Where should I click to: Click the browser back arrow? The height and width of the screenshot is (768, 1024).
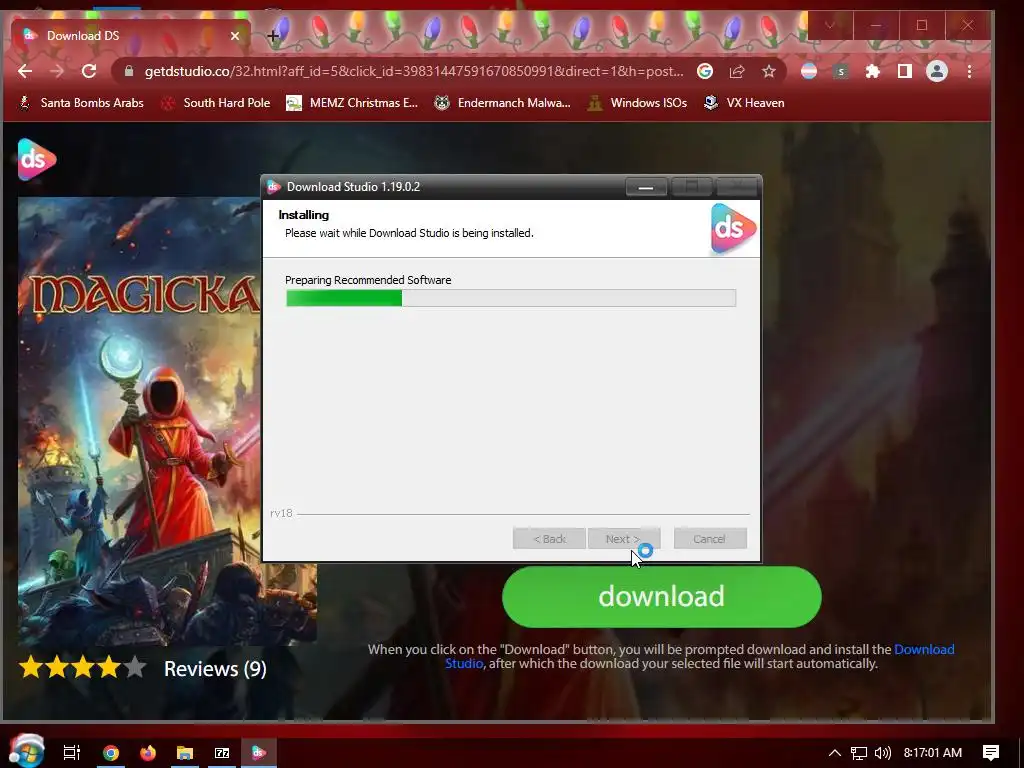click(25, 71)
